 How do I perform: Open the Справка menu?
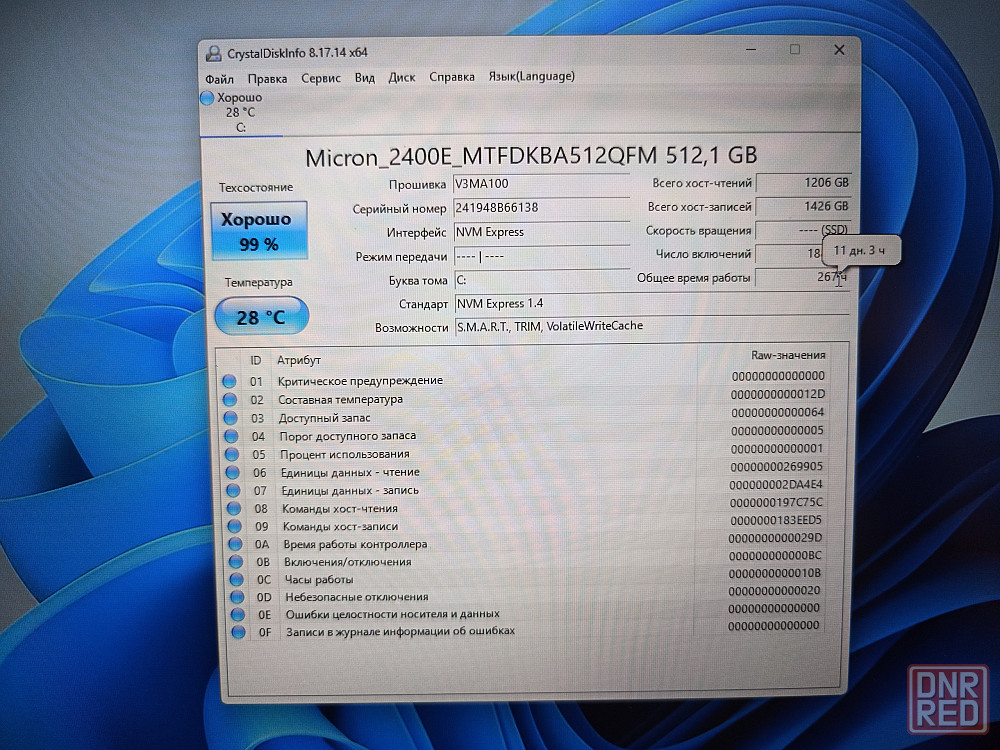[x=452, y=77]
